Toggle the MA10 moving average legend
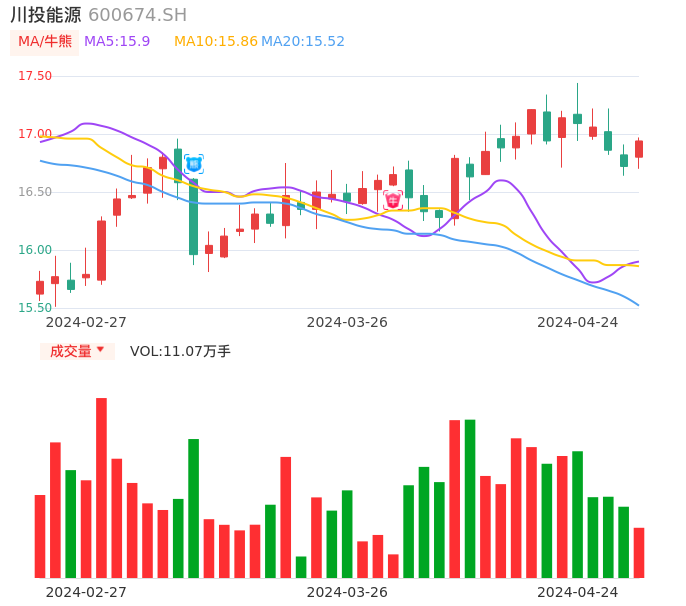686x606 pixels. [215, 42]
